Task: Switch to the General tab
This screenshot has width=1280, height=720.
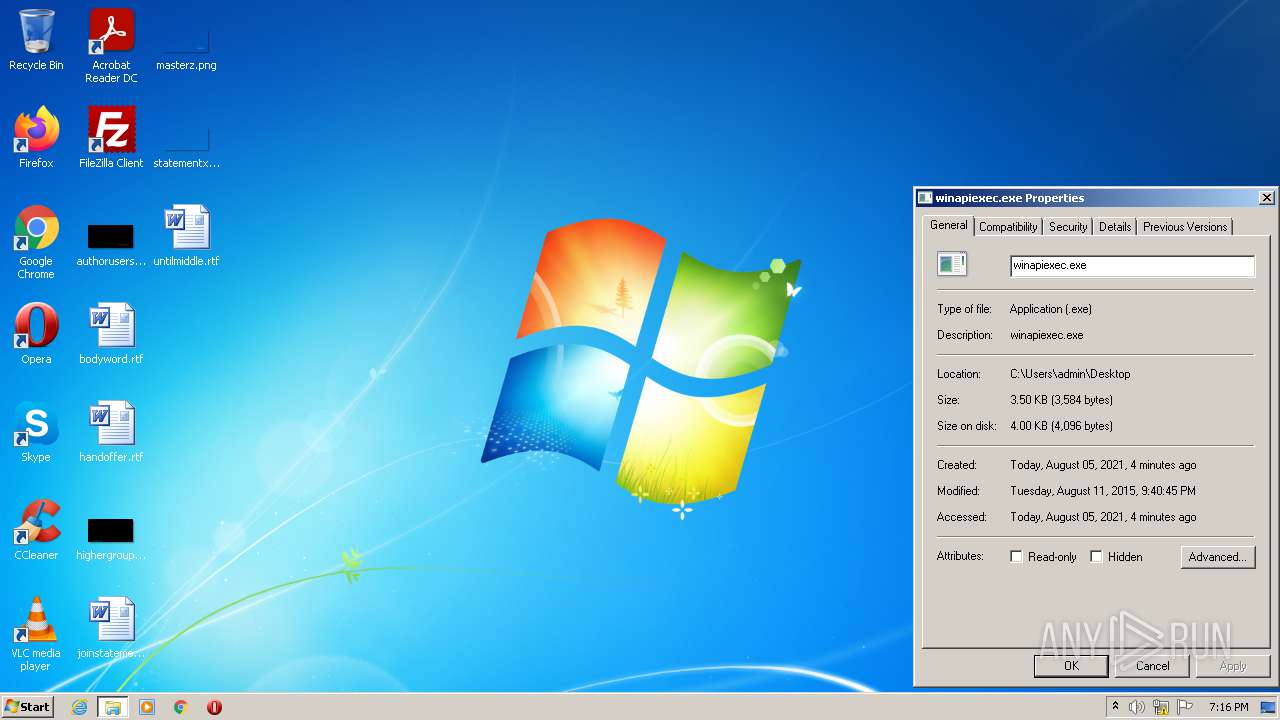Action: (948, 226)
